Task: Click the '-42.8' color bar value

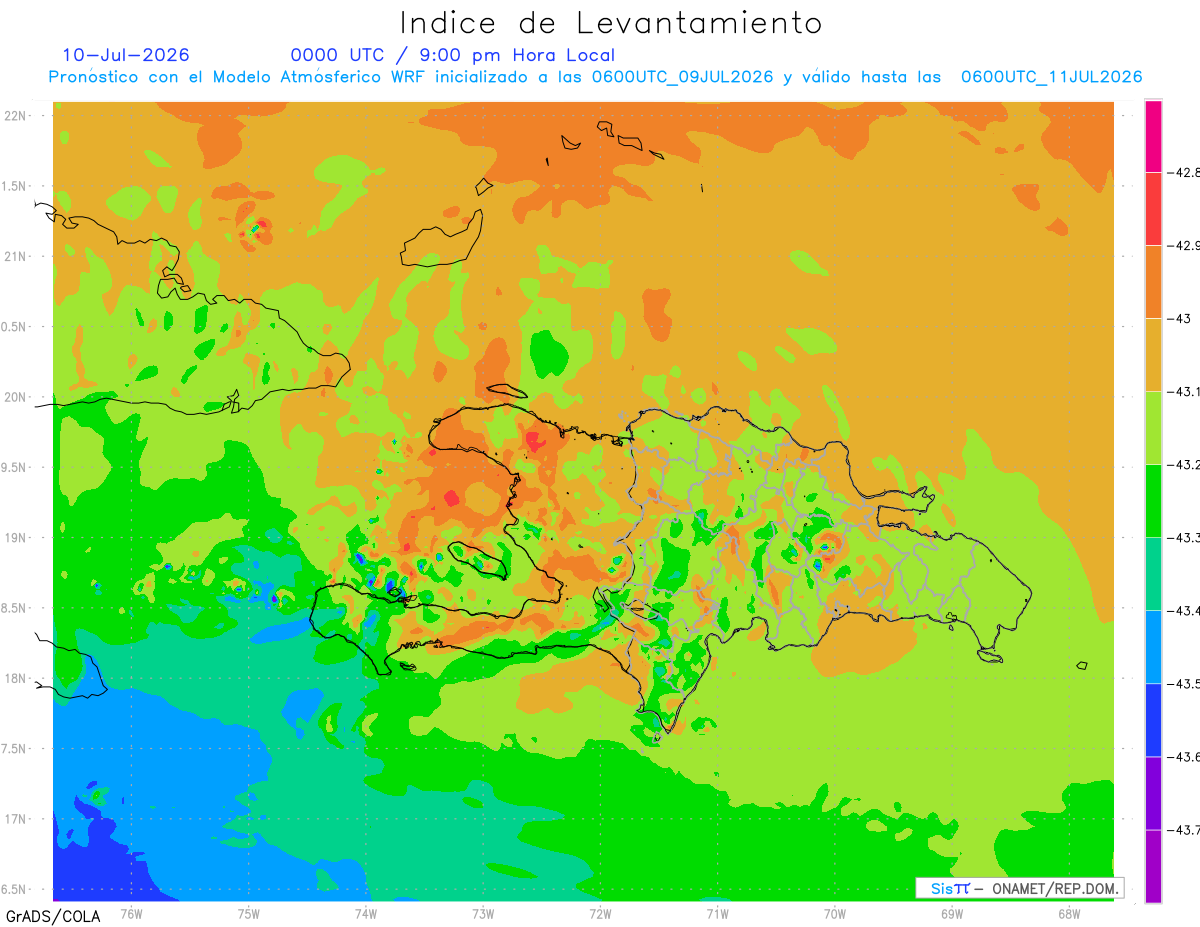Action: click(x=1183, y=172)
